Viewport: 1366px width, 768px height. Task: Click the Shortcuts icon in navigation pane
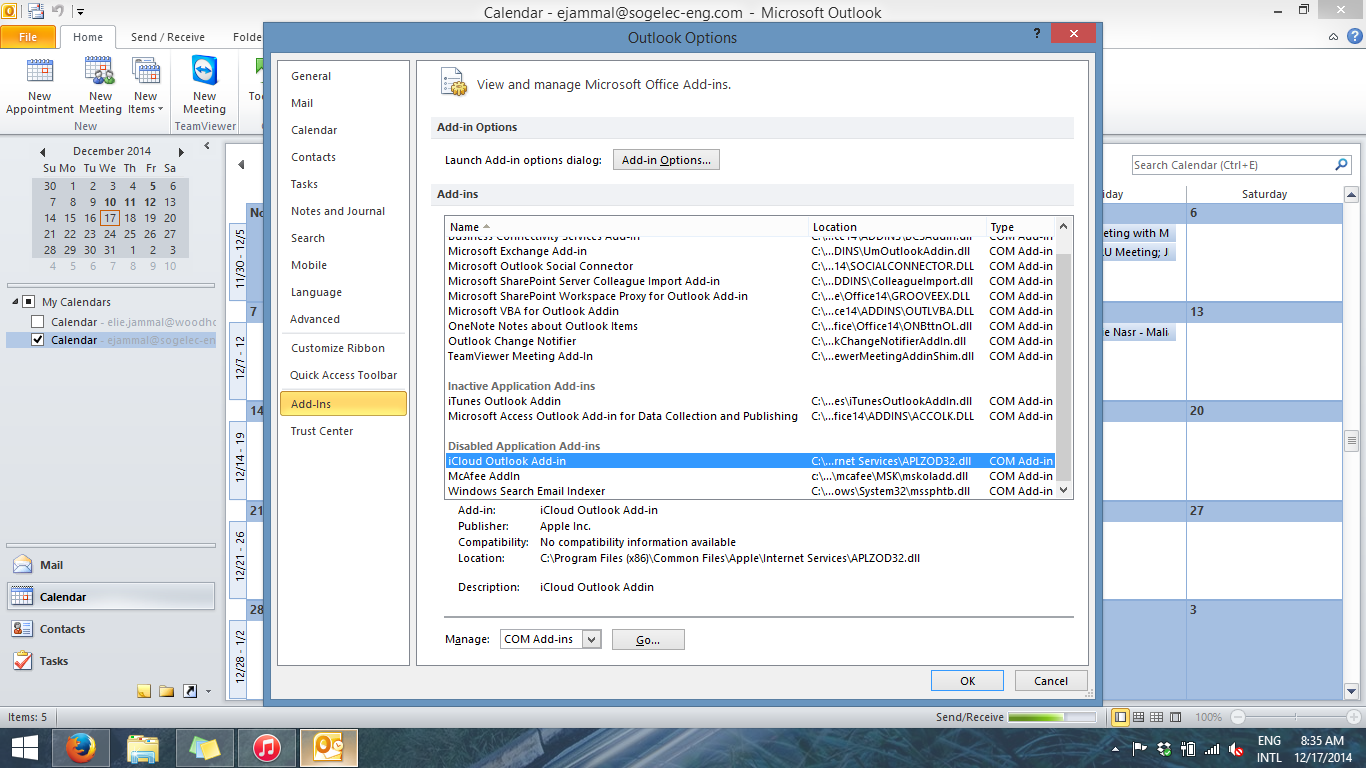(x=188, y=691)
